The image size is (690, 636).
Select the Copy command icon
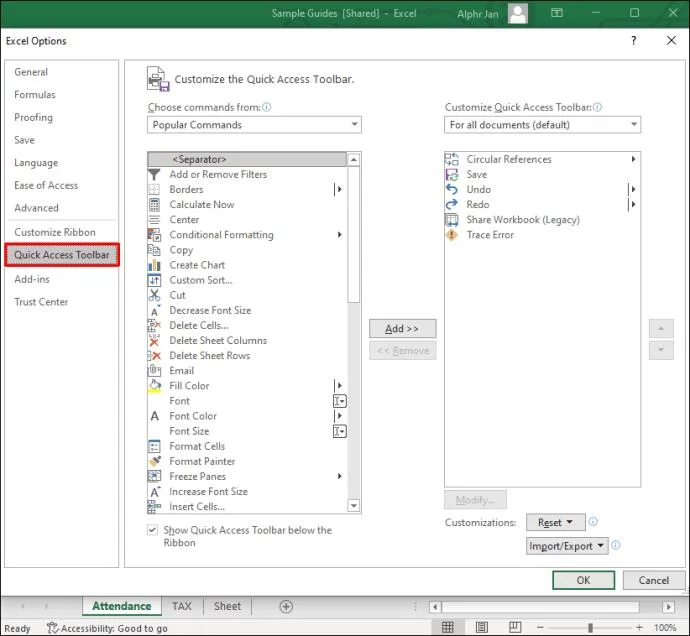click(x=154, y=250)
